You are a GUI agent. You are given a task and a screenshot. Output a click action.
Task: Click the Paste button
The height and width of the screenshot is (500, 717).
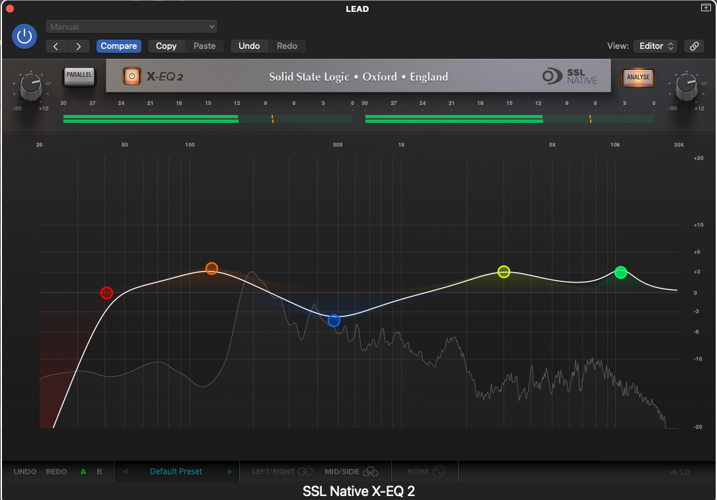point(204,46)
